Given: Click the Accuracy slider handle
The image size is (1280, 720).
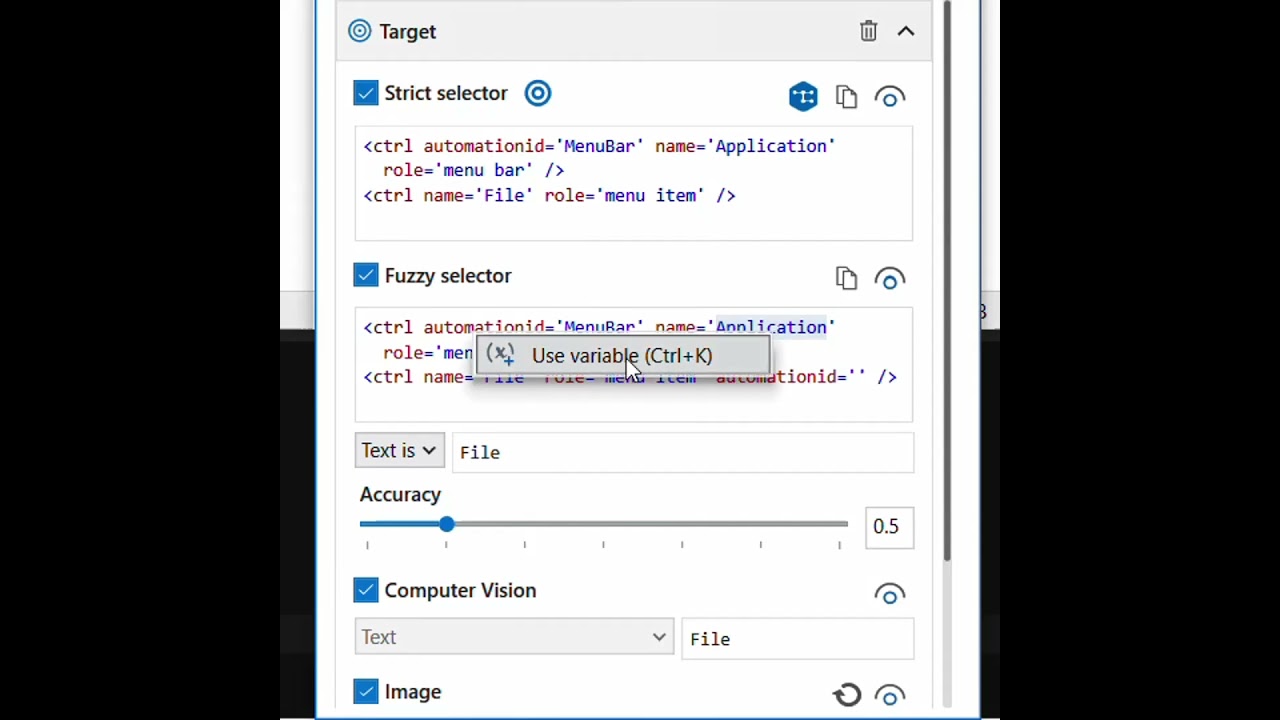Looking at the screenshot, I should (x=447, y=524).
